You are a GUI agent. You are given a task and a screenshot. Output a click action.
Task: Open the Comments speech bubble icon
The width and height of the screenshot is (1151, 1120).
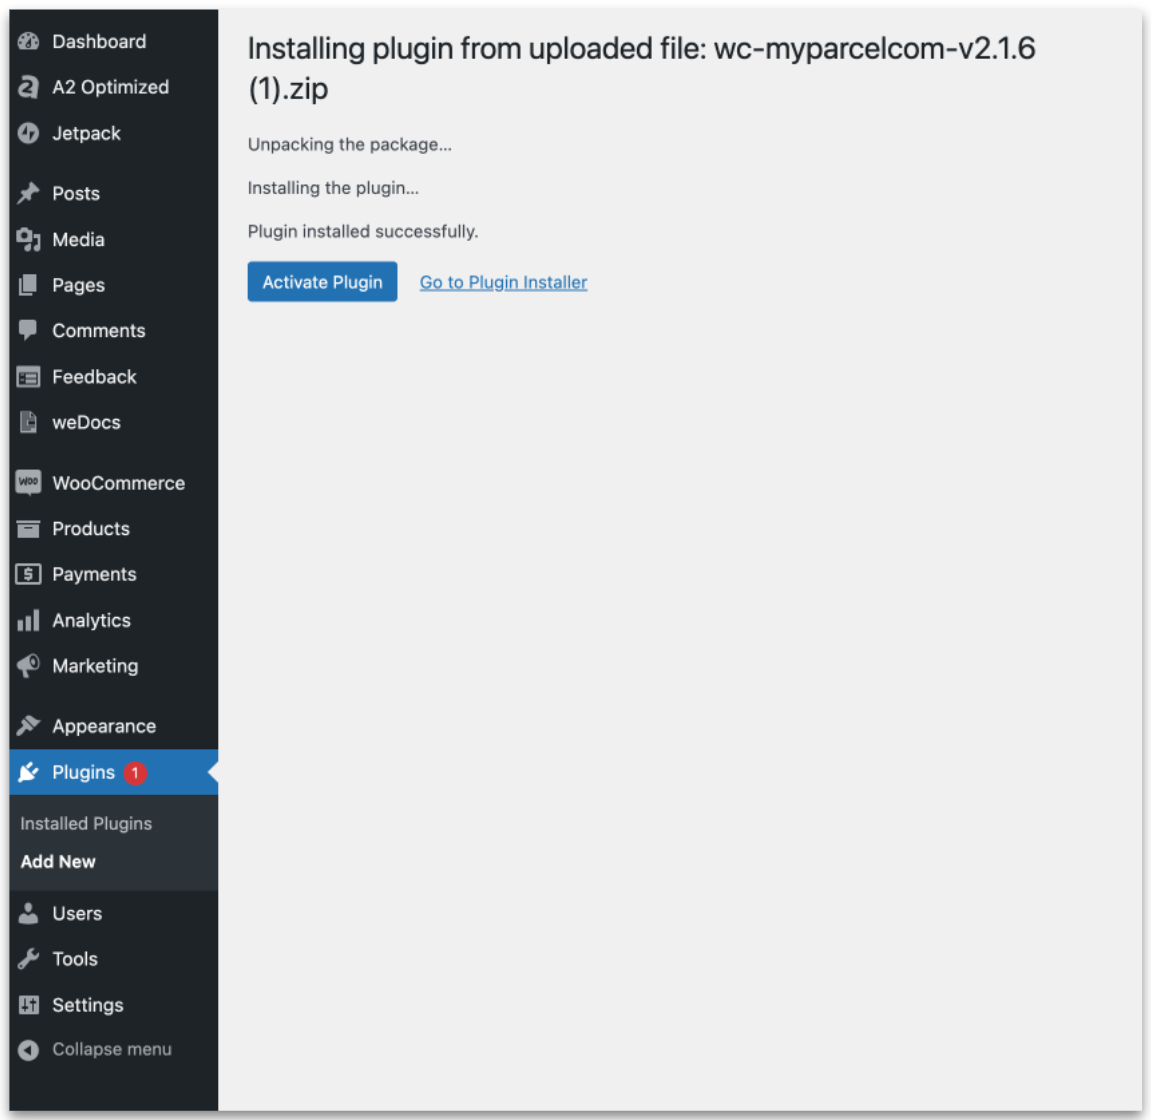(x=28, y=330)
